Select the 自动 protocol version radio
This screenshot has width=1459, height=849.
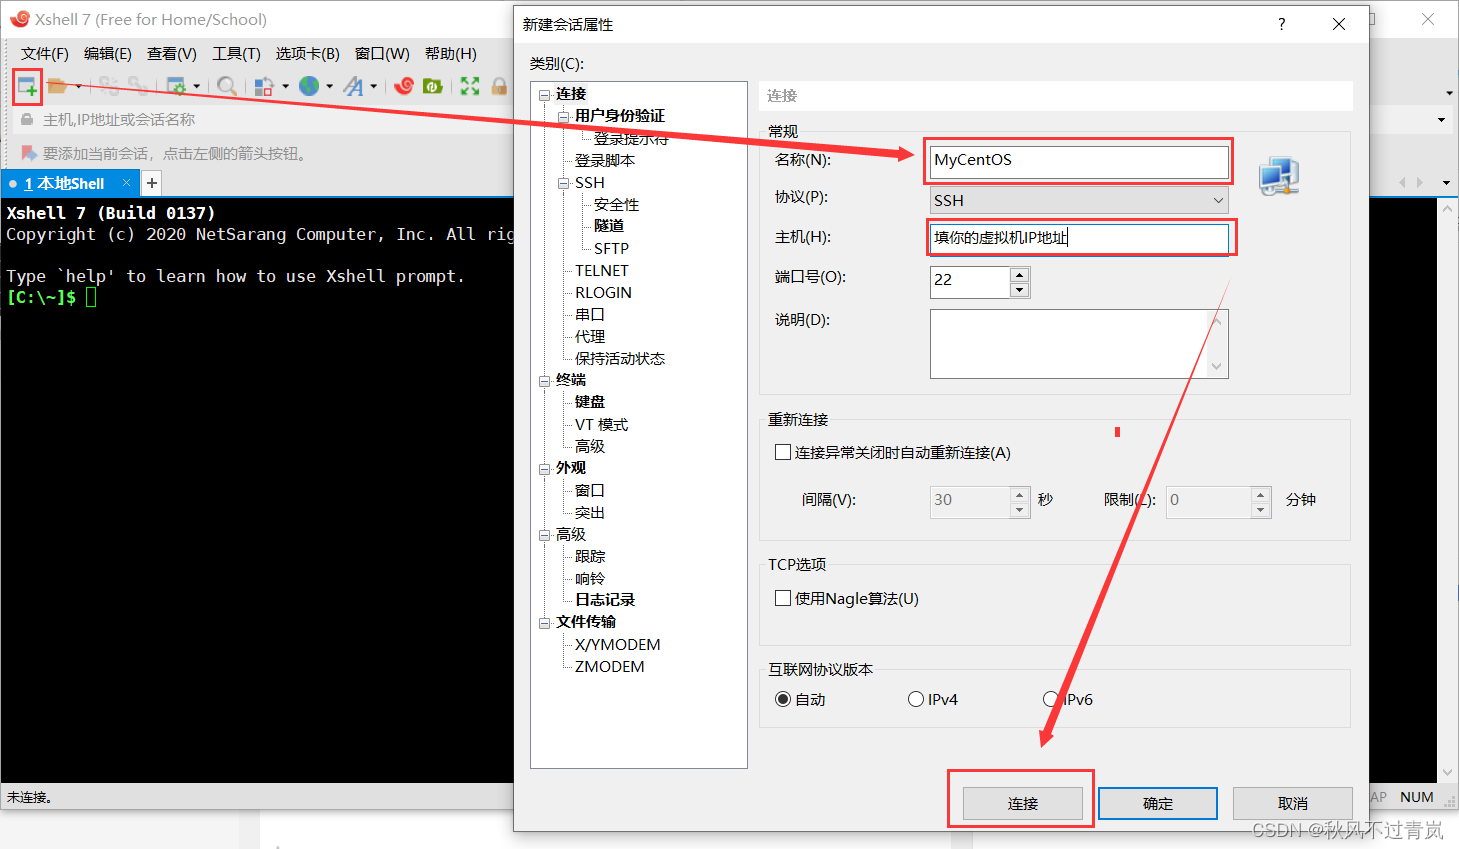click(x=783, y=699)
